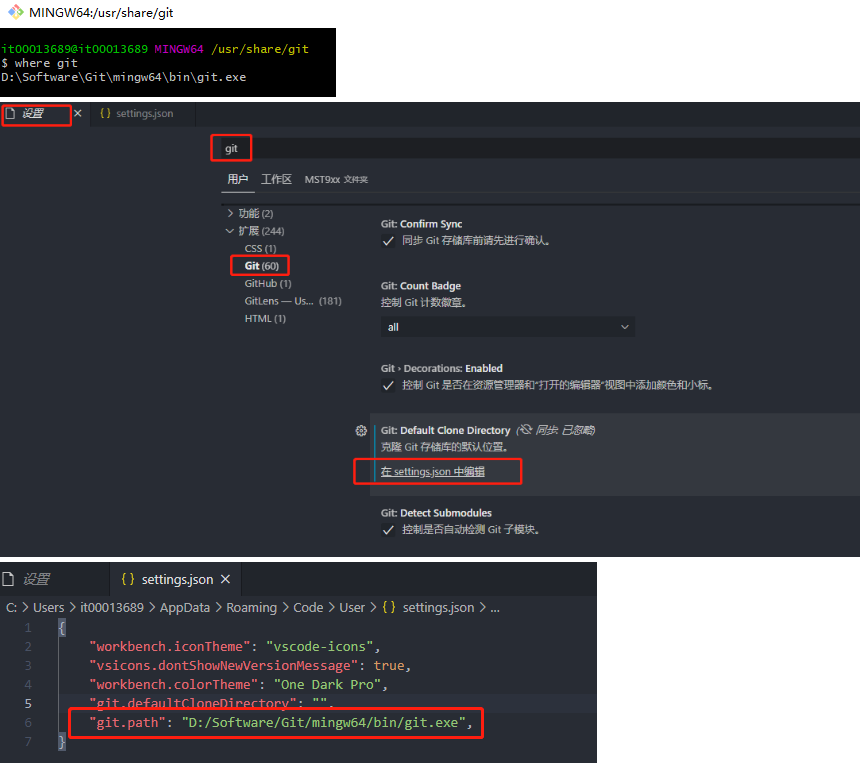Switch to the 工作区 tab
The image size is (860, 763).
pos(278,178)
